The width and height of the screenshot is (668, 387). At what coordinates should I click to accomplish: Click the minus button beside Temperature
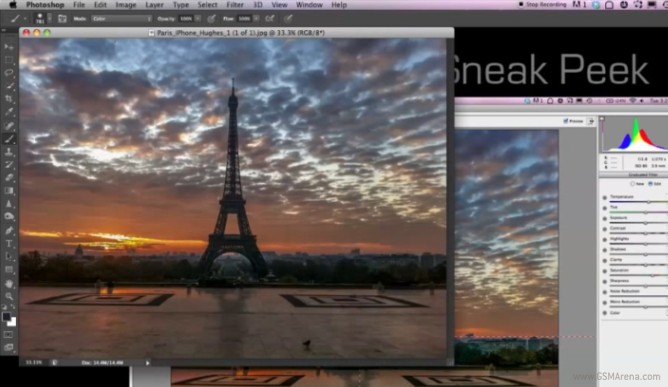[605, 198]
